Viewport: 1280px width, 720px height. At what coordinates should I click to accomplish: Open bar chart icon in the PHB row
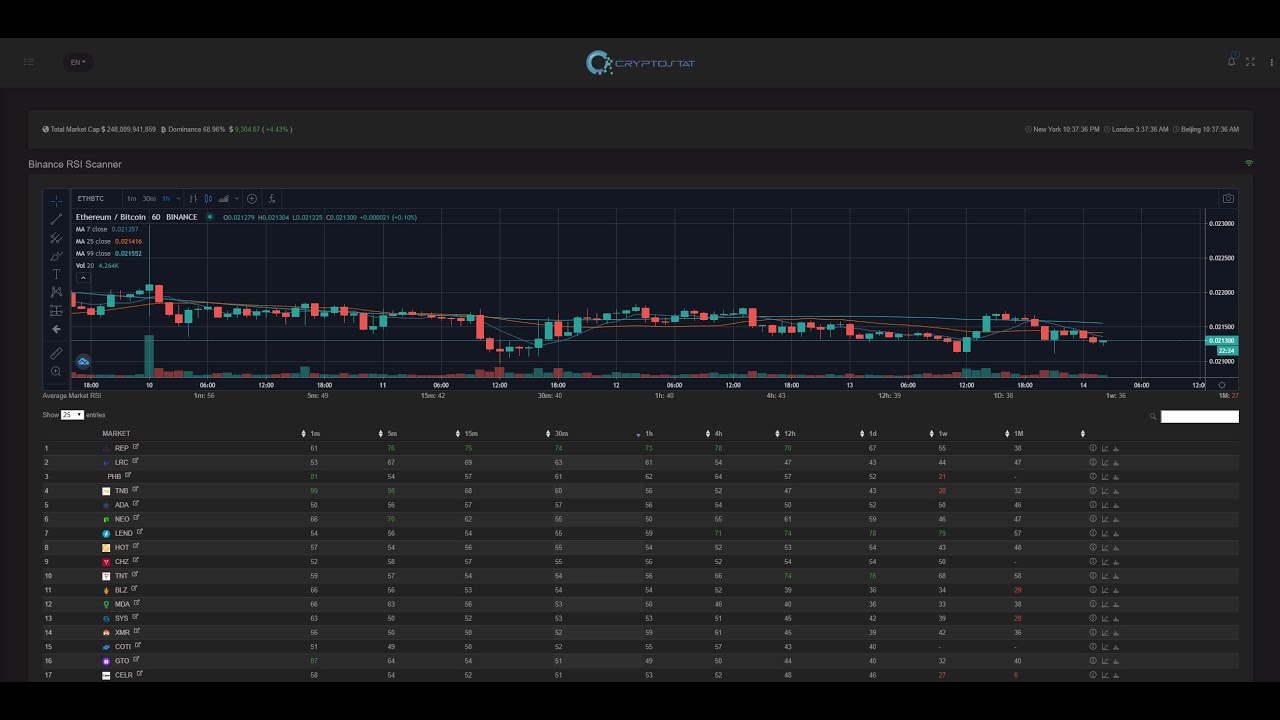click(1116, 476)
